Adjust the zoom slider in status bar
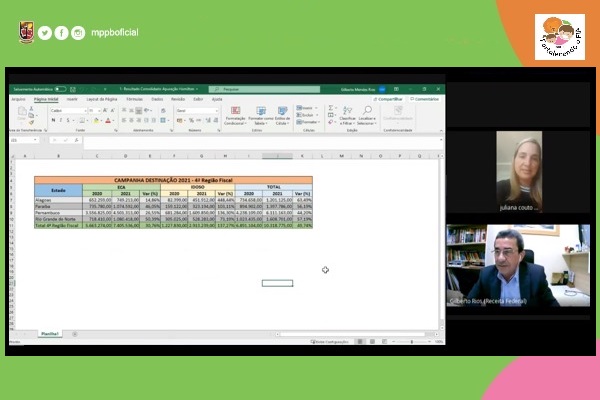 pyautogui.click(x=412, y=341)
